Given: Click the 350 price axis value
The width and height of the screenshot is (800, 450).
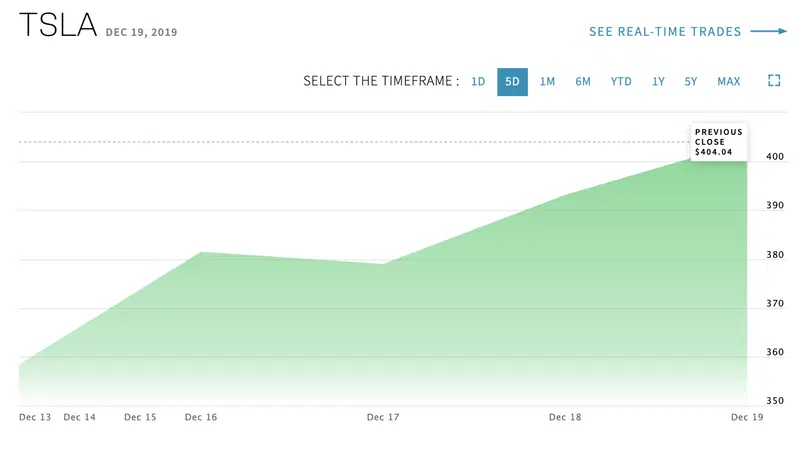Looking at the screenshot, I should click(775, 401).
